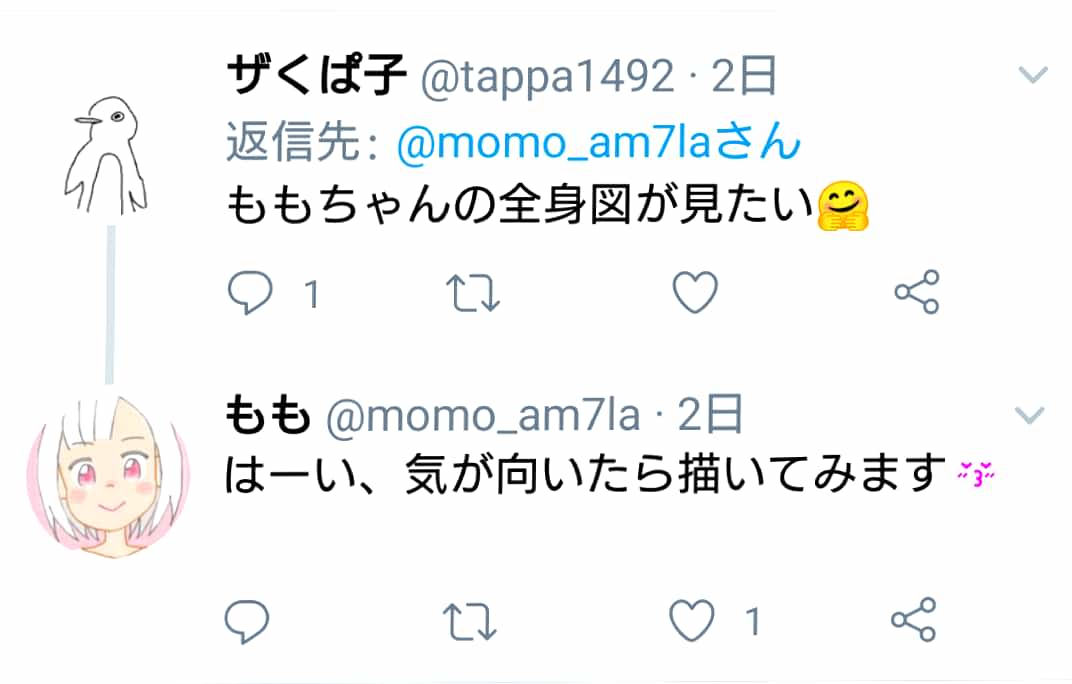Open the gray @momo_am7la handle in reply
This screenshot has width=1072, height=684.
tap(483, 416)
